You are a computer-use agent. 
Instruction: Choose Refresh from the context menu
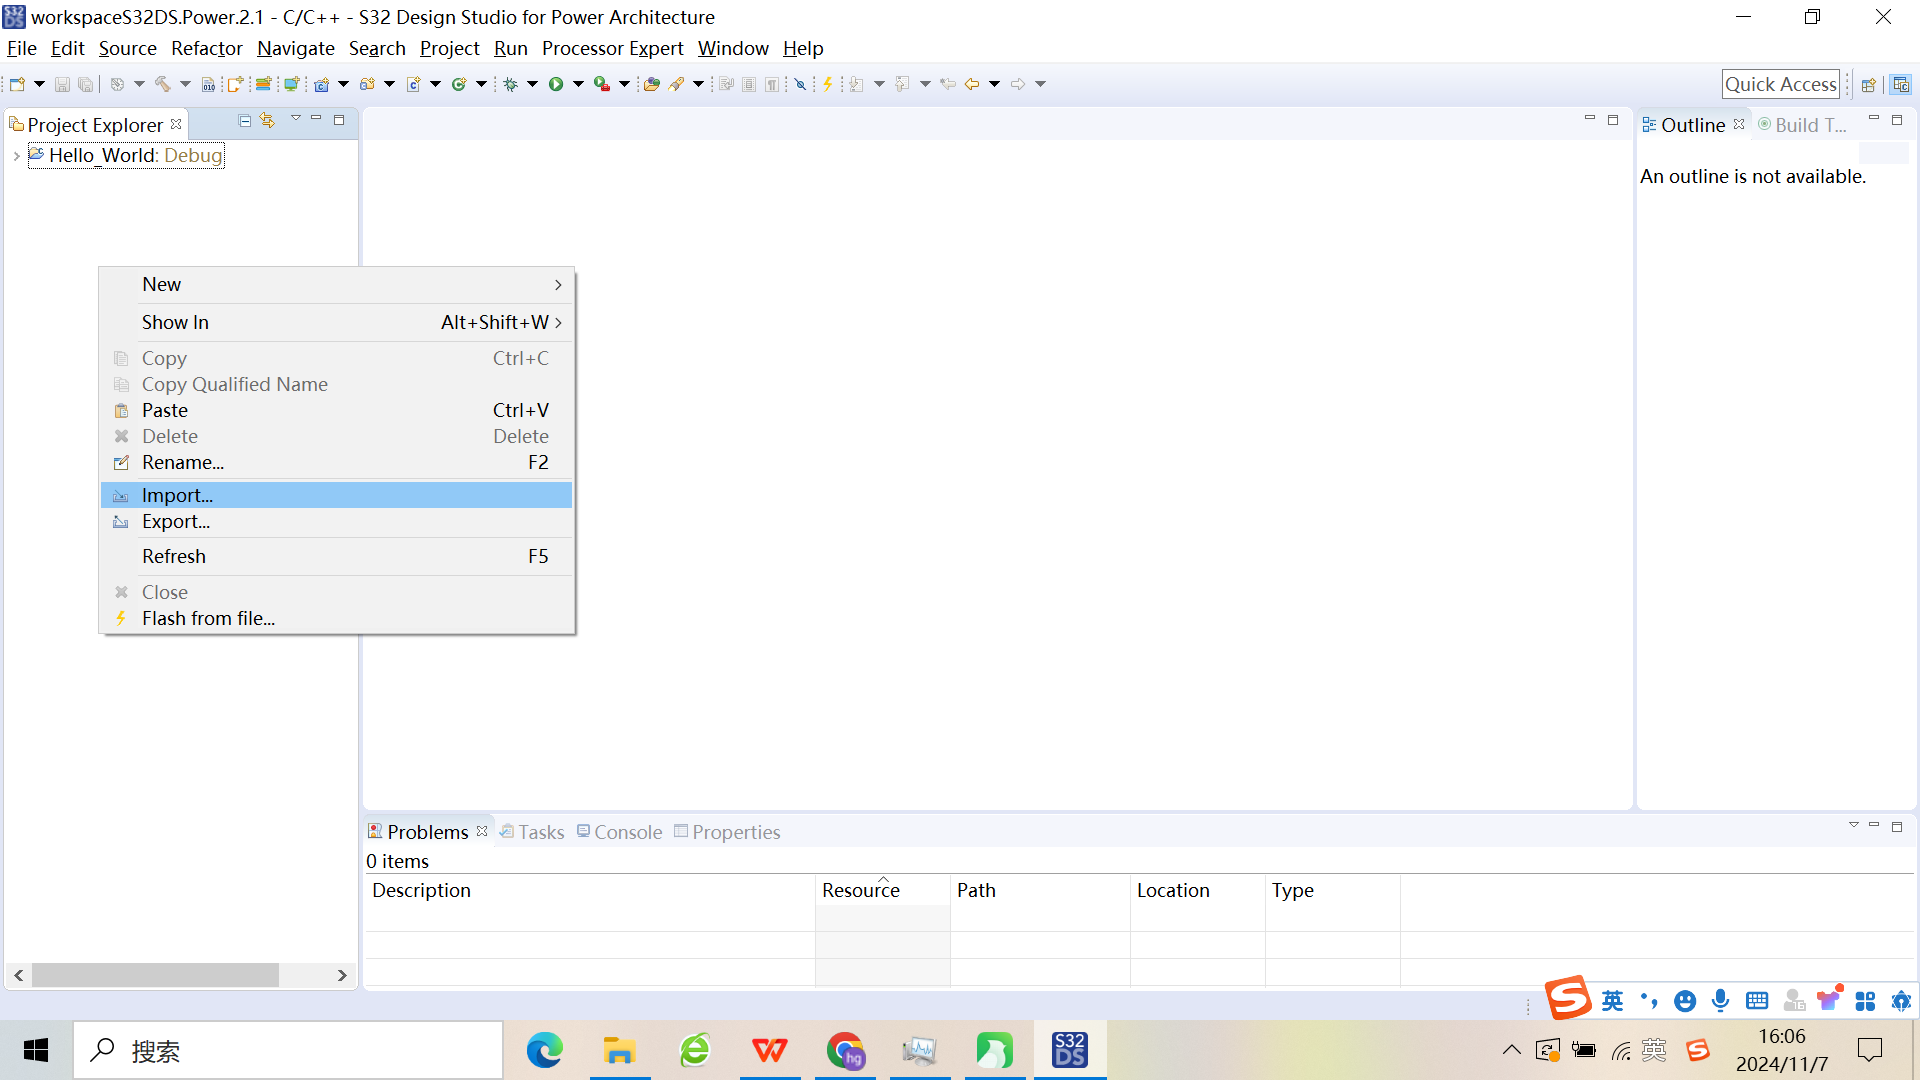174,556
